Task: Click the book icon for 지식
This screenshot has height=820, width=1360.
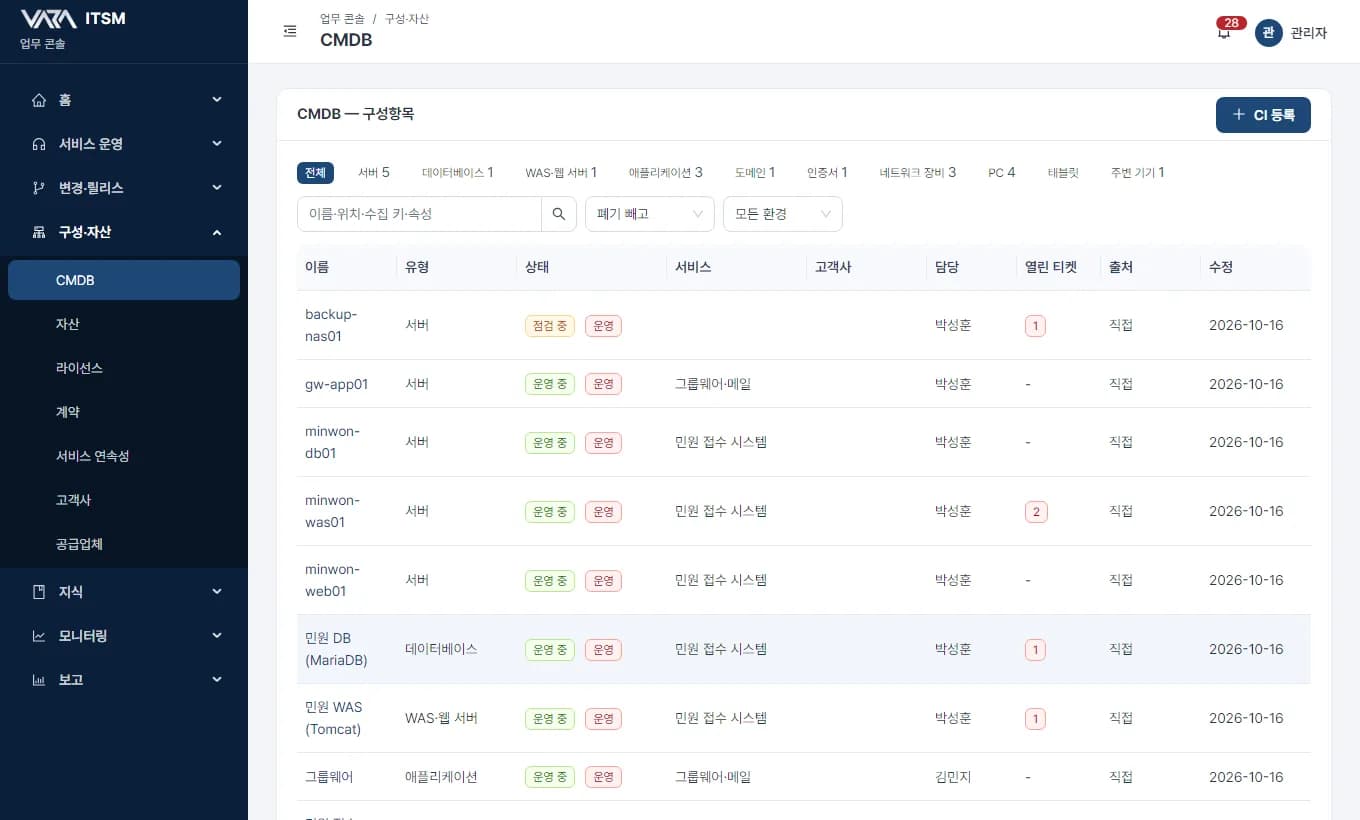Action: coord(39,592)
